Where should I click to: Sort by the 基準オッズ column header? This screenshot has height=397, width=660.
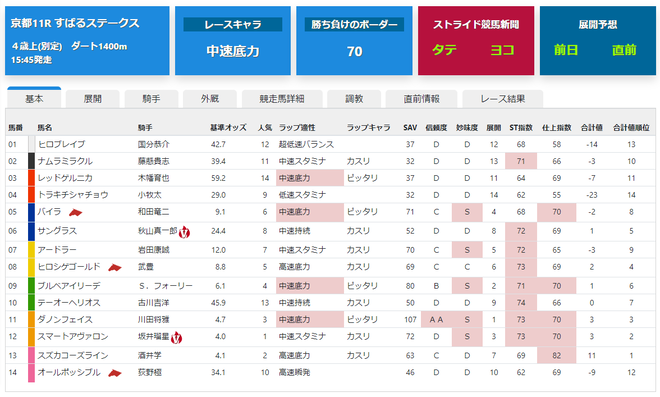(228, 128)
